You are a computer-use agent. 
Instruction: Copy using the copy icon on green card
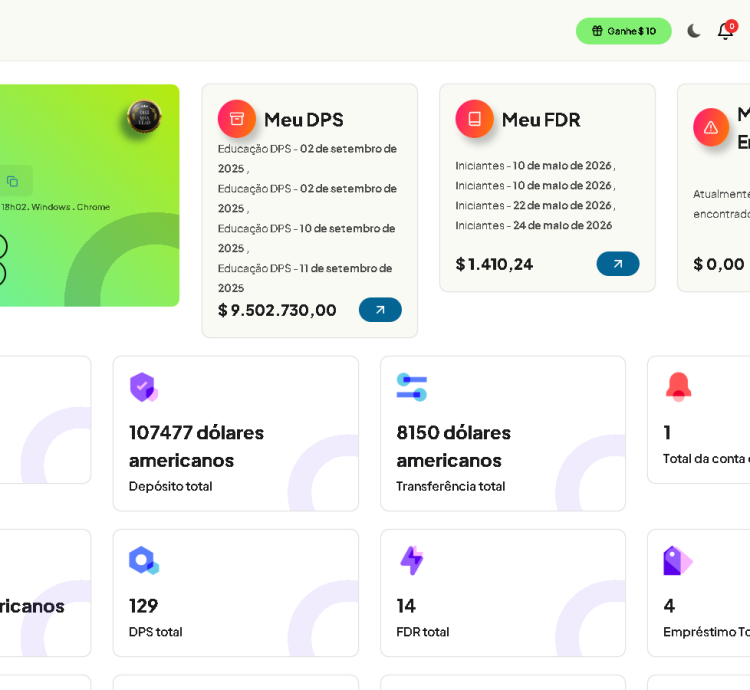point(12,181)
